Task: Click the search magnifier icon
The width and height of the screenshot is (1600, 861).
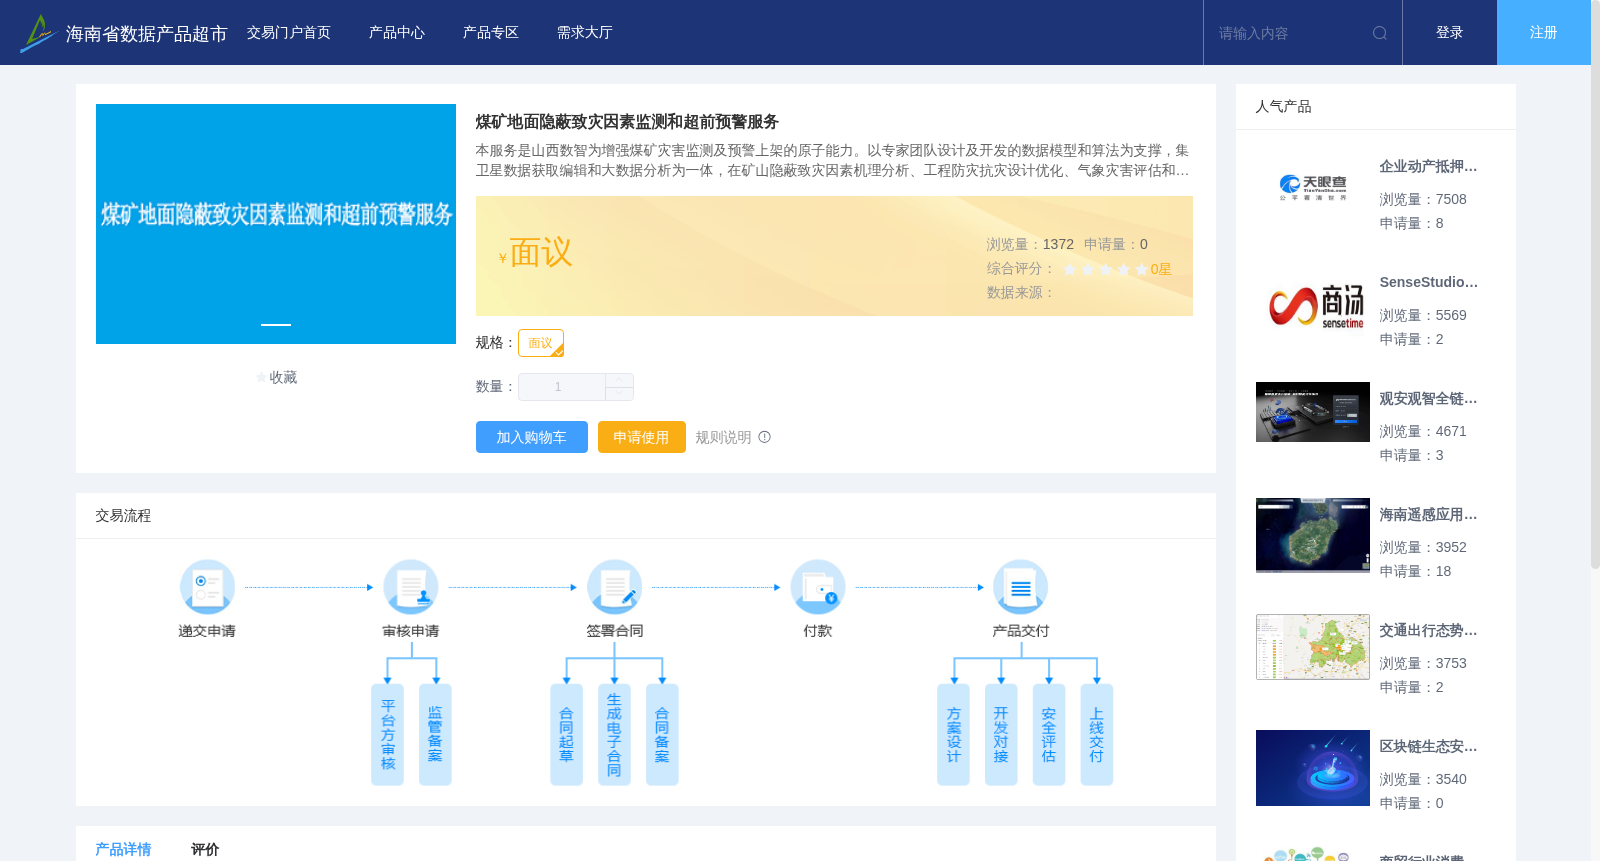Action: (1380, 33)
